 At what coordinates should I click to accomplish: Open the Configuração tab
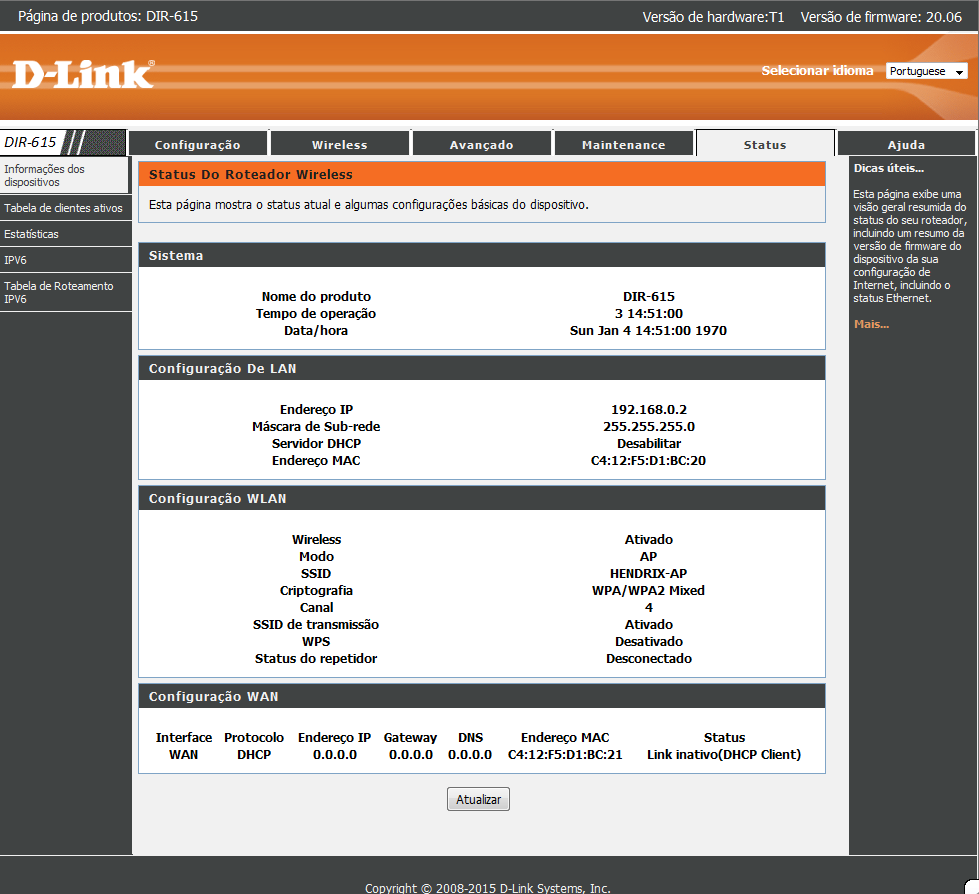(197, 144)
